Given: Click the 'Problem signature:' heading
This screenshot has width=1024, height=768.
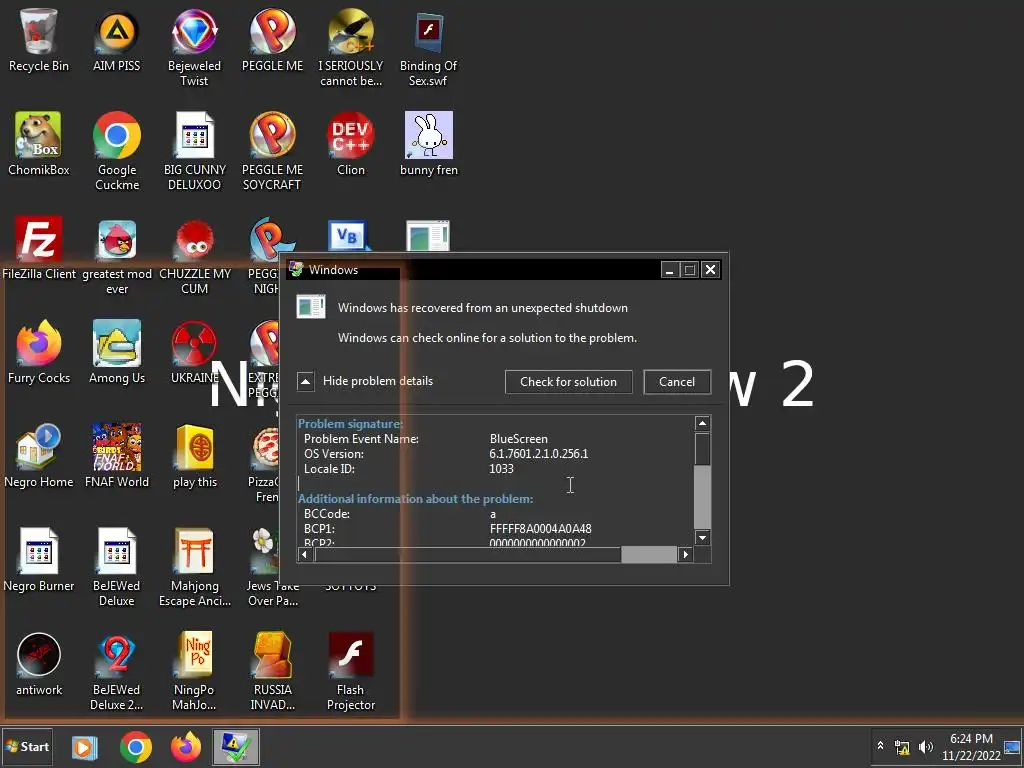Looking at the screenshot, I should click(350, 424).
